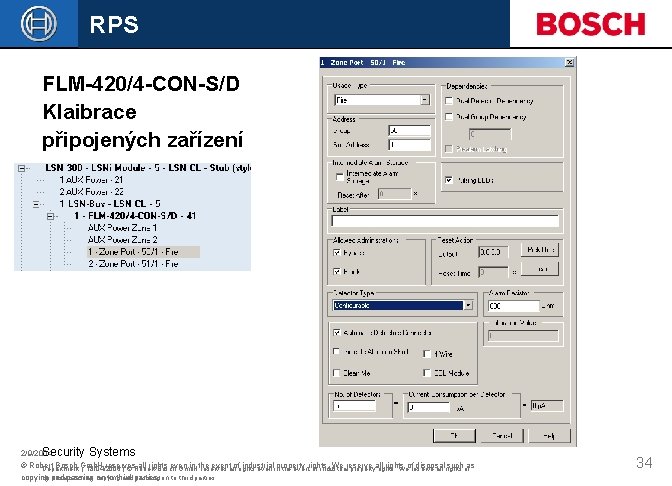Click the Pick button next to Output

pos(540,249)
